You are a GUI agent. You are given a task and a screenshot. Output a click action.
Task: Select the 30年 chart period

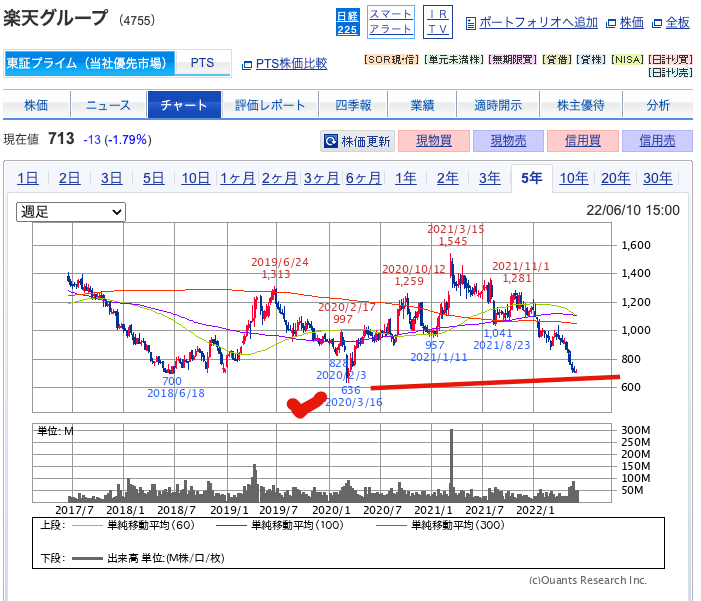[658, 178]
